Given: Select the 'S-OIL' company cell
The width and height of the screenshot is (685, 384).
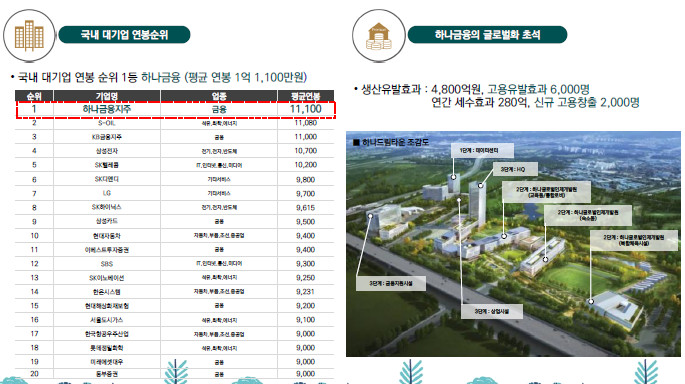Looking at the screenshot, I should click(107, 123).
